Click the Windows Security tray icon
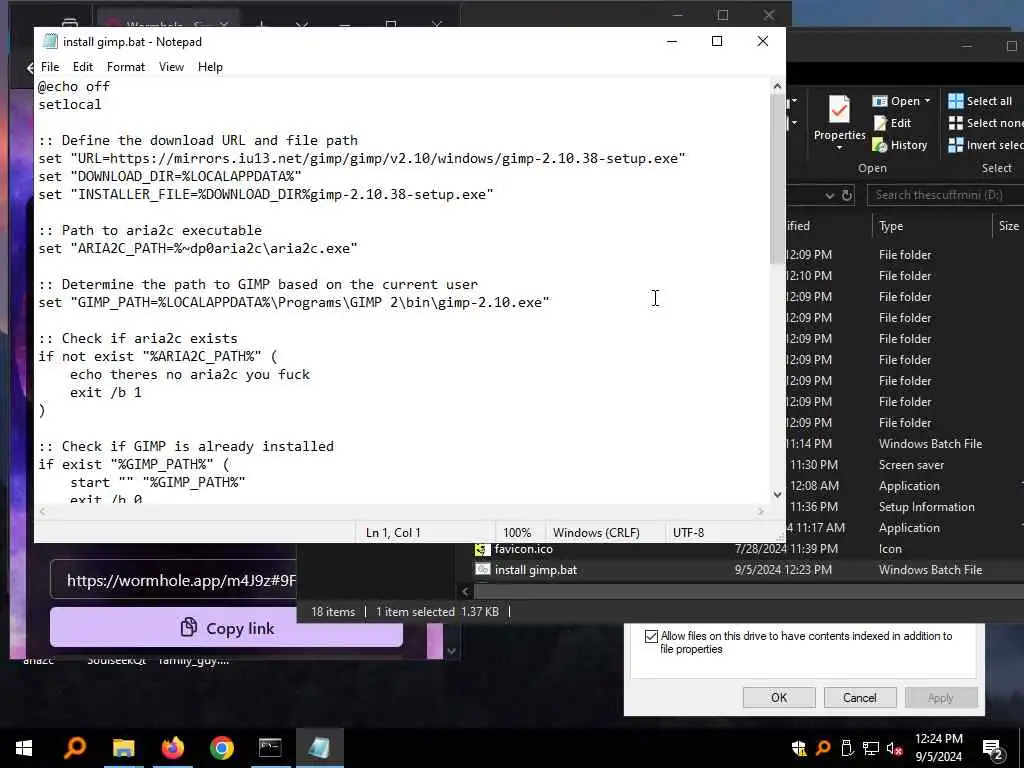This screenshot has height=768, width=1024. point(799,748)
